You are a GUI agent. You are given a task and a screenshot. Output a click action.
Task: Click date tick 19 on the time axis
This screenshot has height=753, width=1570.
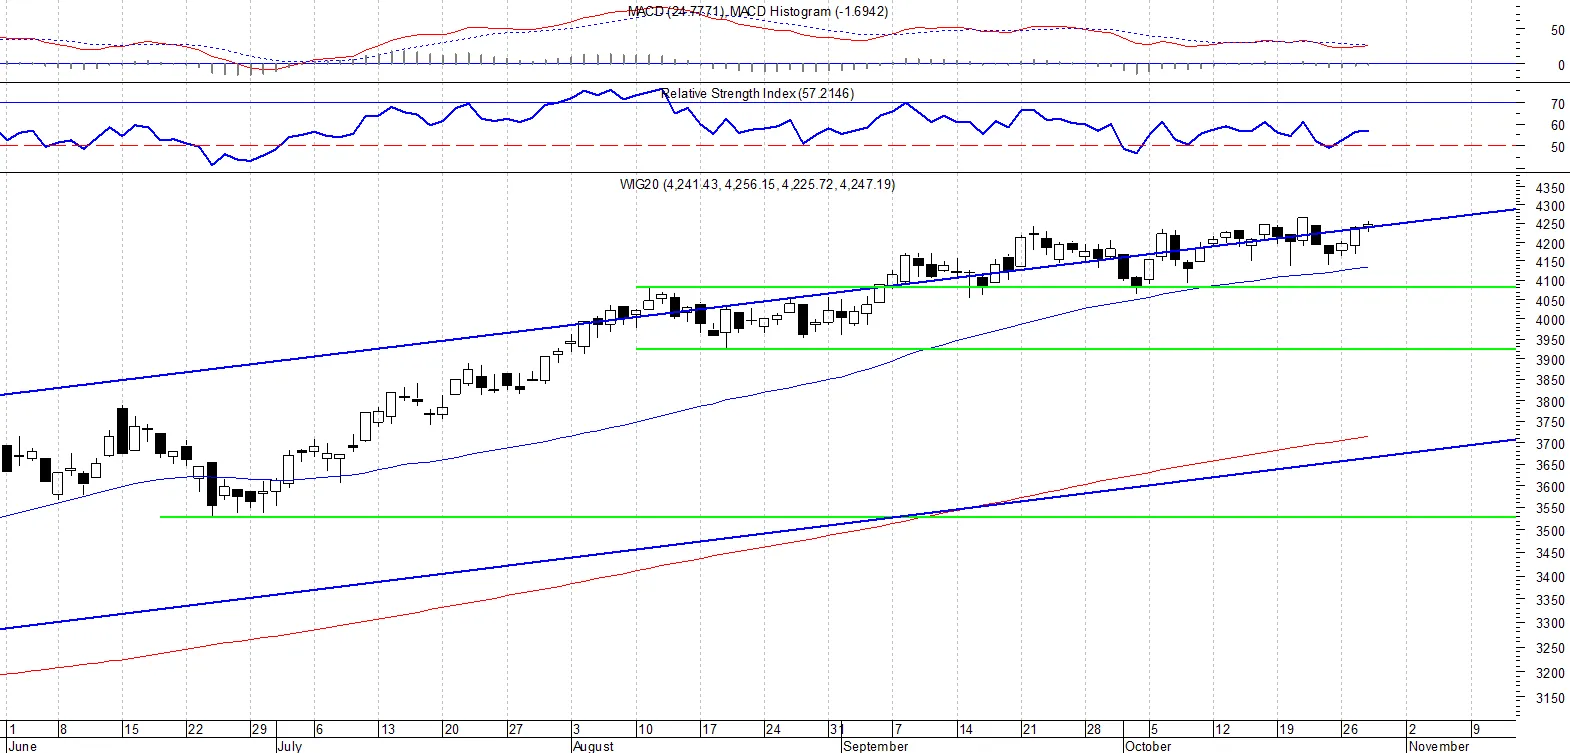click(x=1286, y=730)
